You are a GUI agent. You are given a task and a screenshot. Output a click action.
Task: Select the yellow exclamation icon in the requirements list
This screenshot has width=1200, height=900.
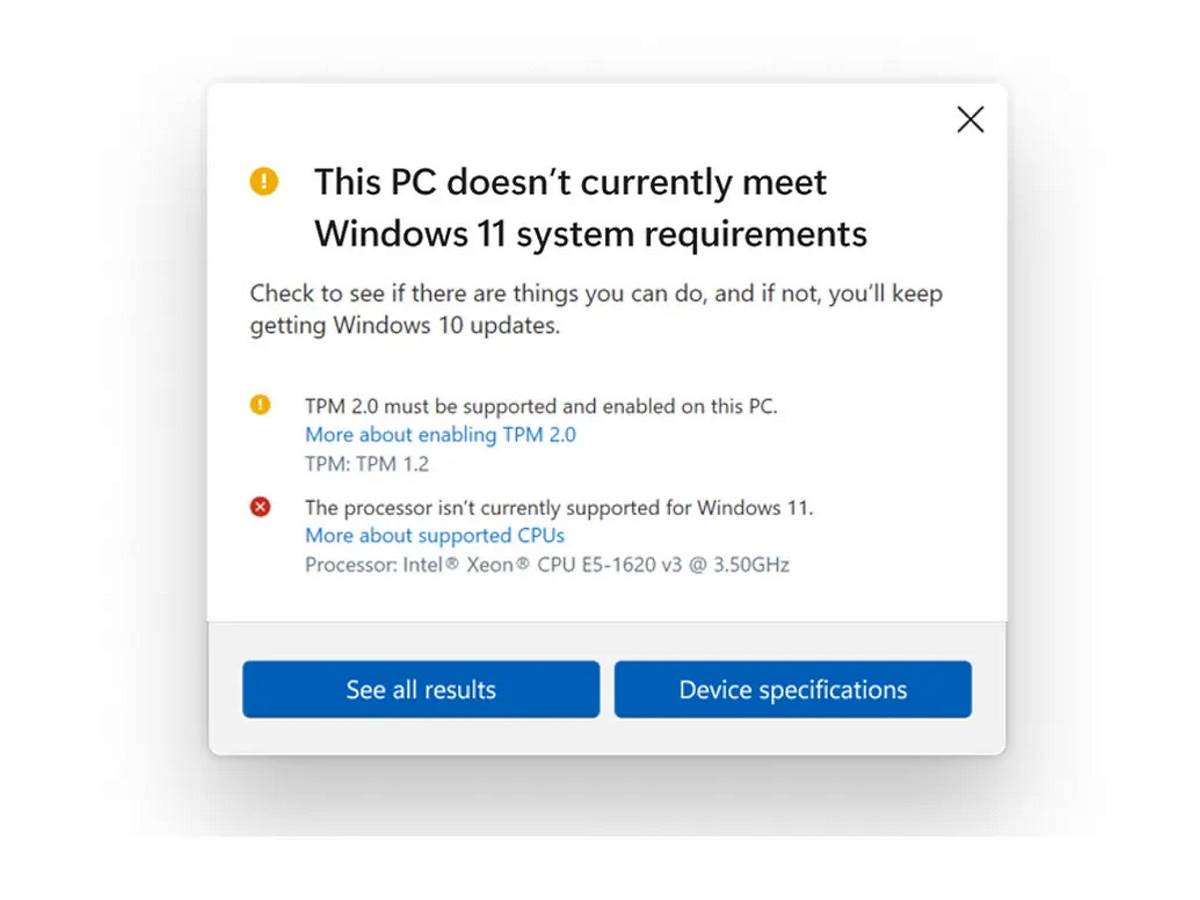[260, 405]
